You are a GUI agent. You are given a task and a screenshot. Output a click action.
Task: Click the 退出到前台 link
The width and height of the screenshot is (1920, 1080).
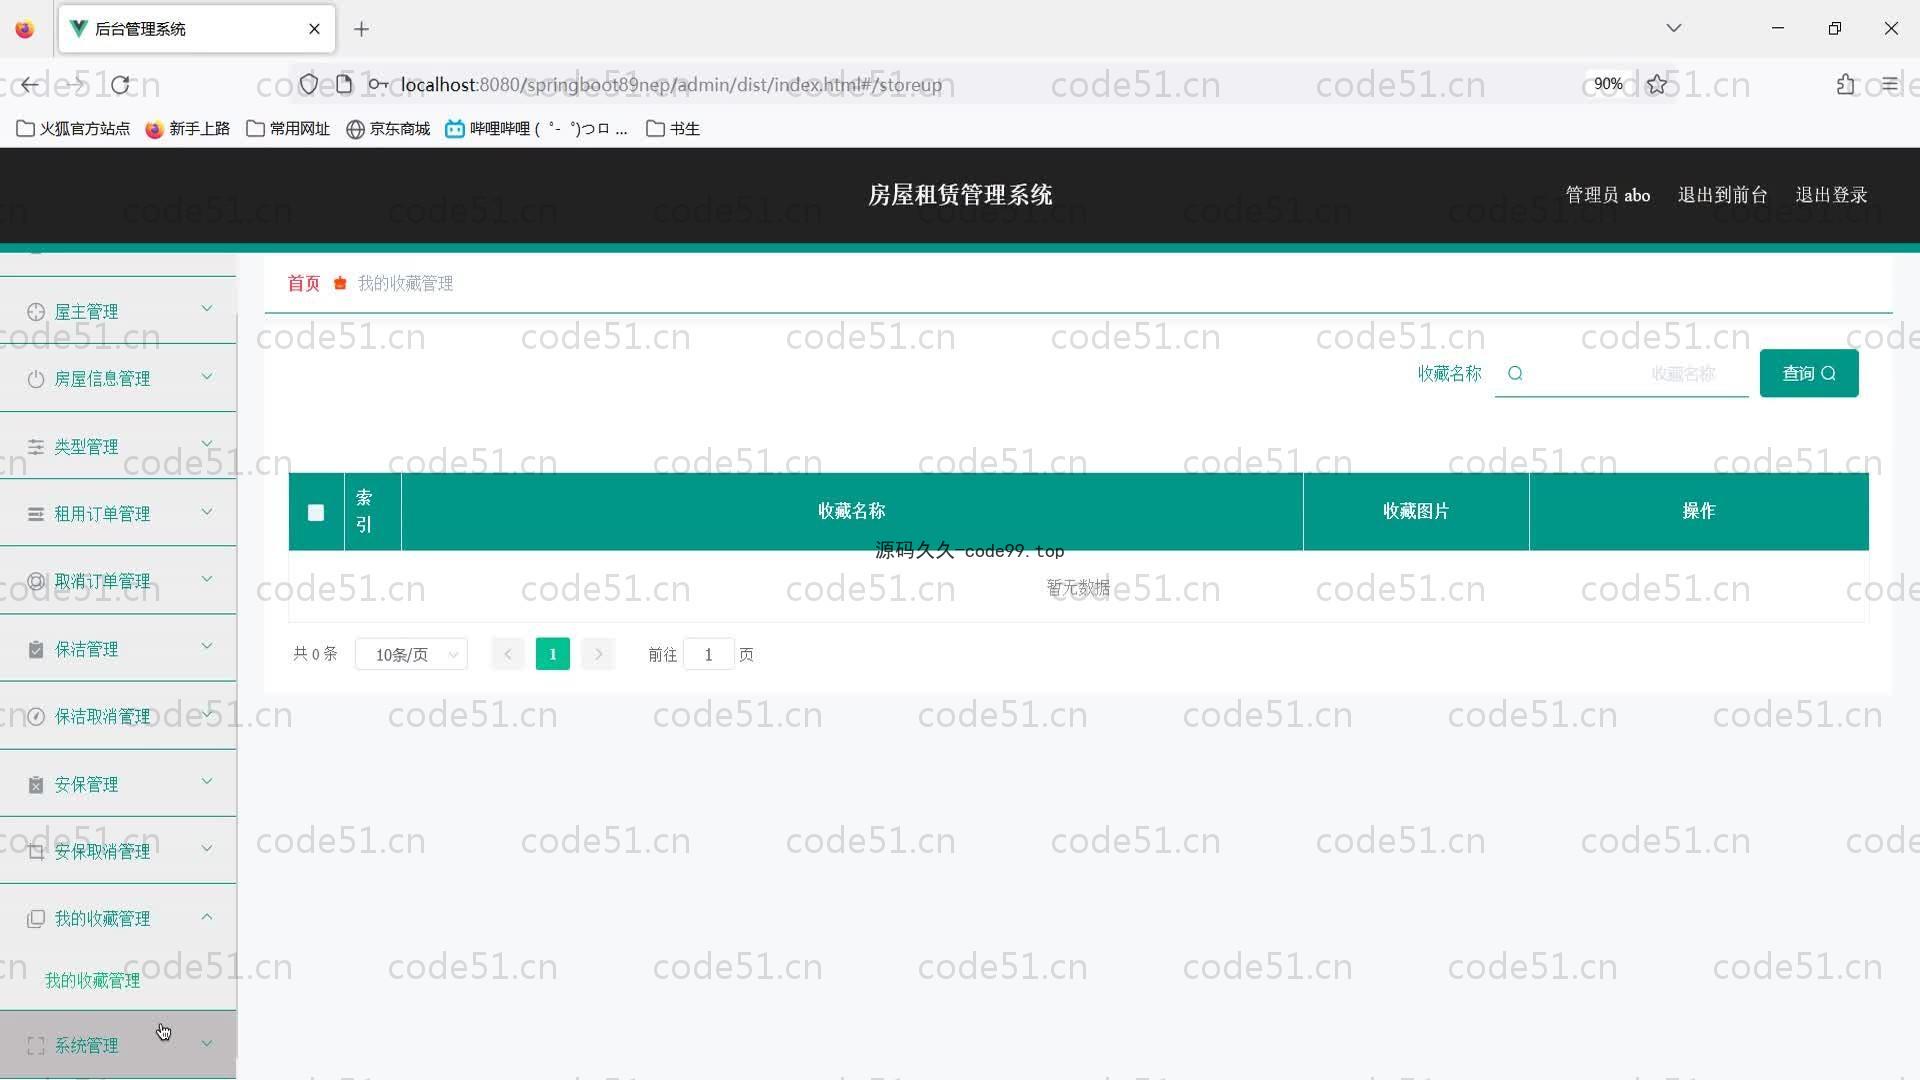1722,195
